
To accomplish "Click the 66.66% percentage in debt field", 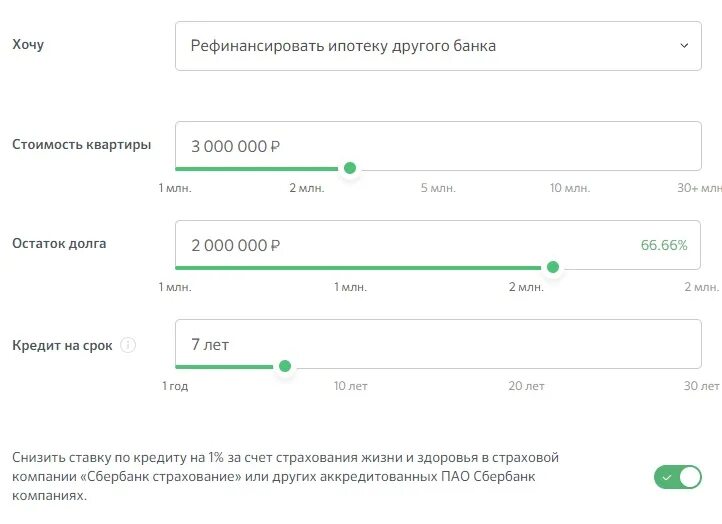I will pyautogui.click(x=664, y=245).
